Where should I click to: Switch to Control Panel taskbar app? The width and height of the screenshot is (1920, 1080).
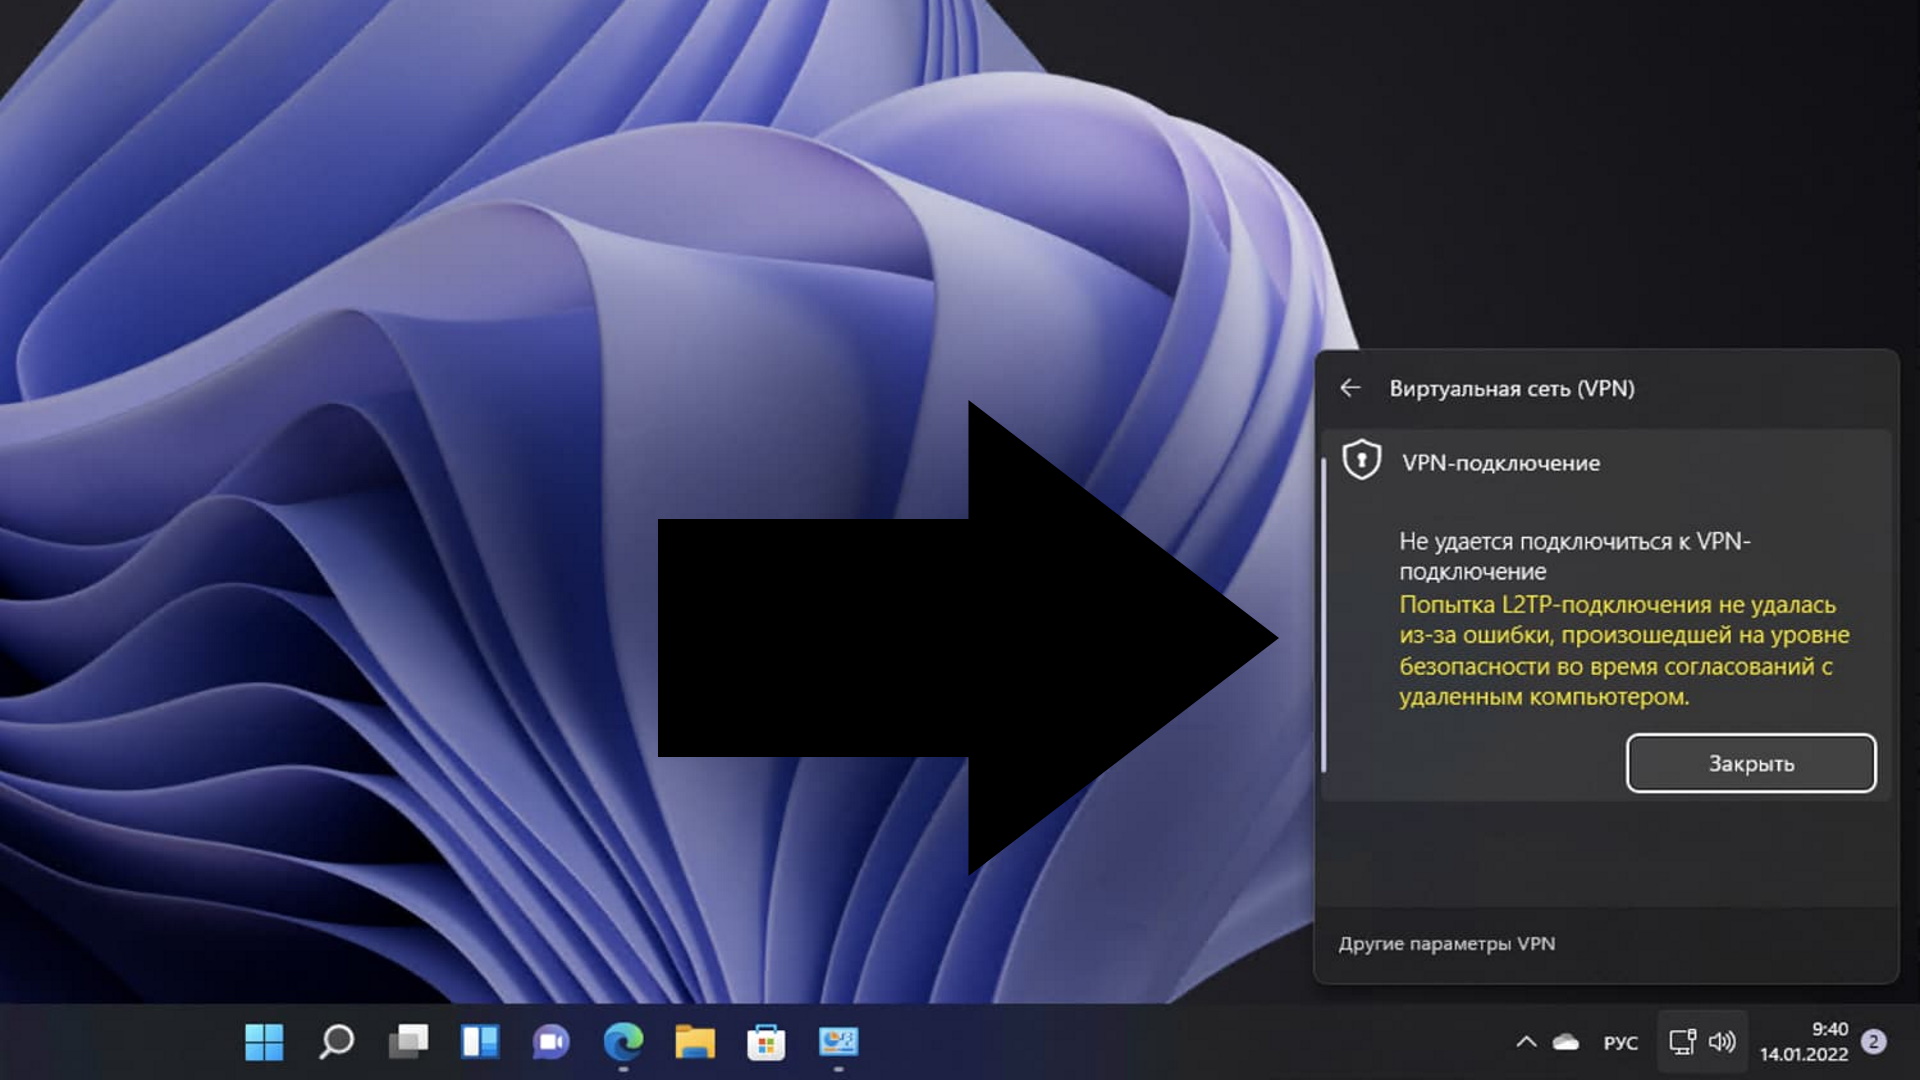(x=838, y=1042)
